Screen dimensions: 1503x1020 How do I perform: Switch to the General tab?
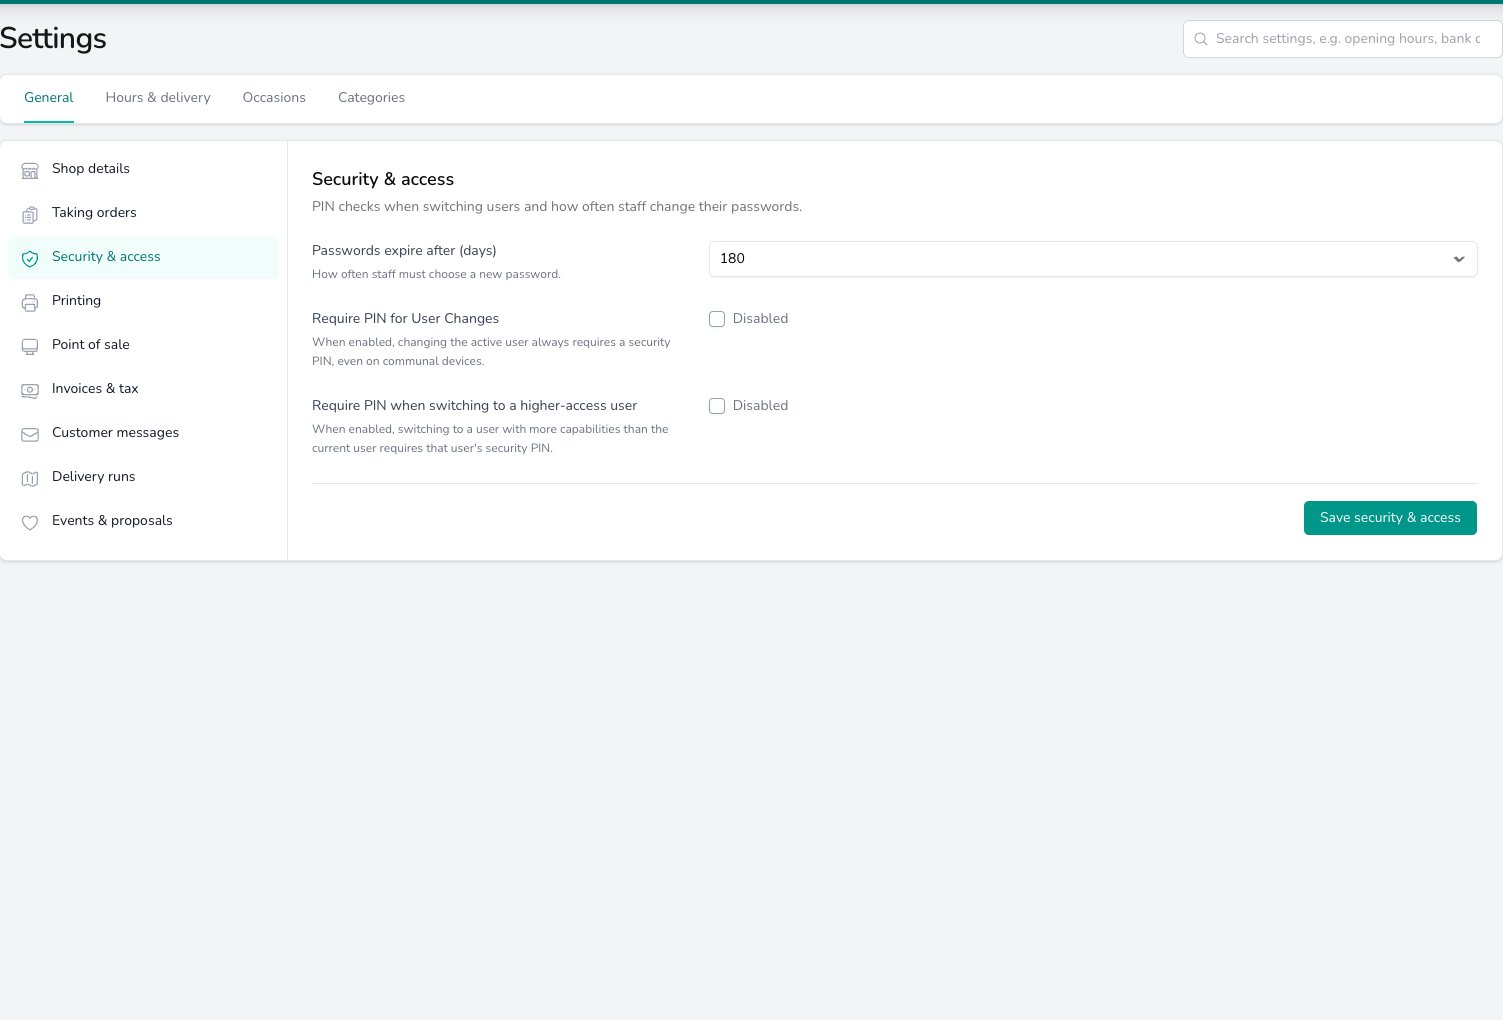point(49,97)
